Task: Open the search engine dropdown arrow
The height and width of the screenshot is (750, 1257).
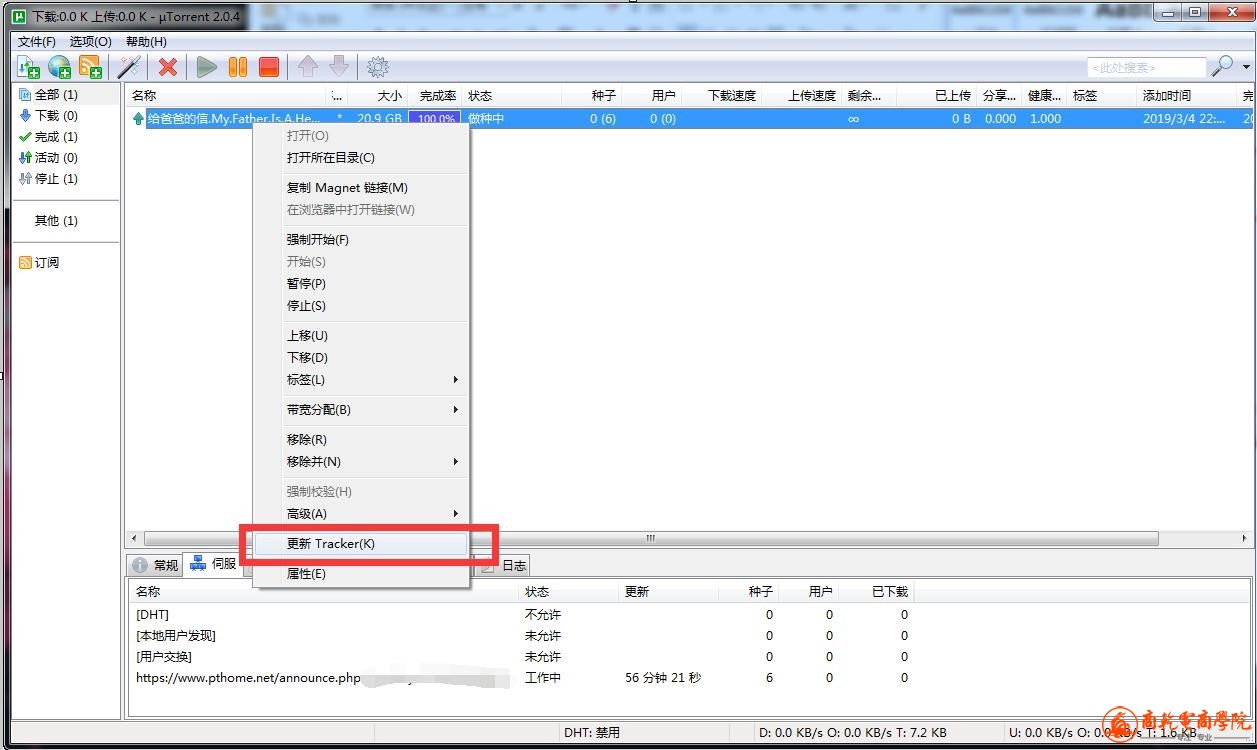Action: click(1246, 67)
